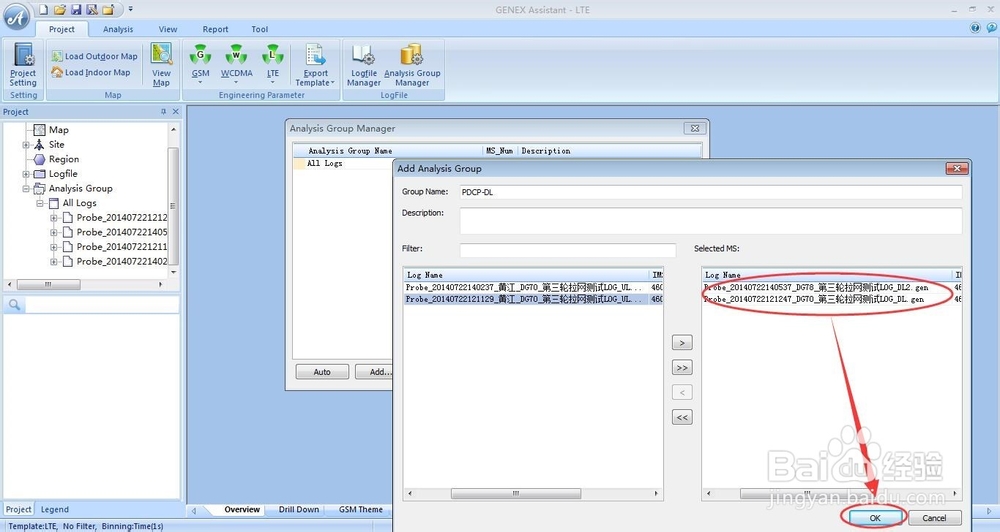Collapse the Analysis Group tree node
This screenshot has height=532, width=1000.
point(26,189)
